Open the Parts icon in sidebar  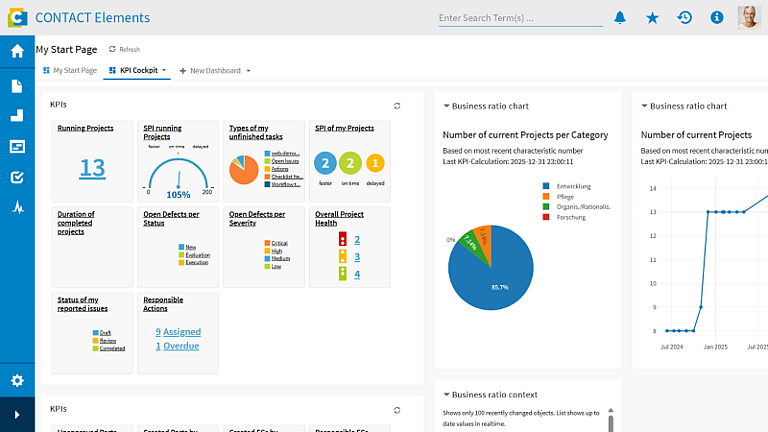17,116
